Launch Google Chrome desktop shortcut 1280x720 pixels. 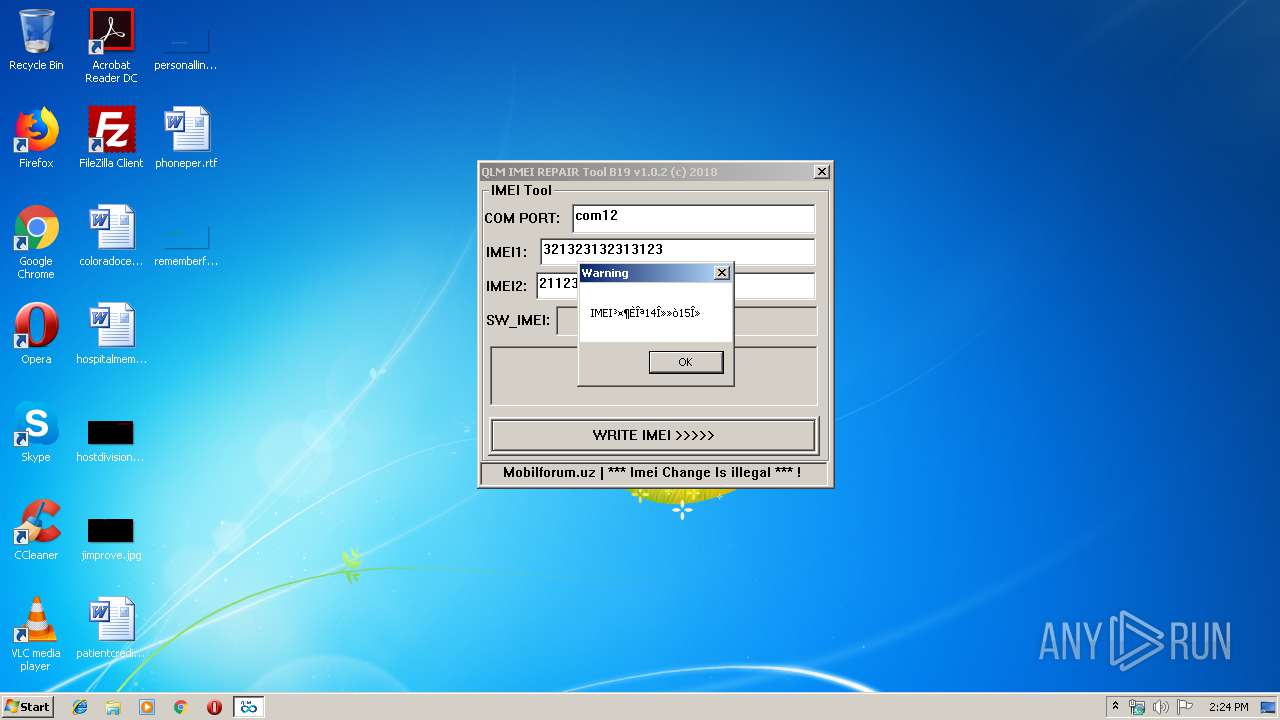click(x=36, y=242)
